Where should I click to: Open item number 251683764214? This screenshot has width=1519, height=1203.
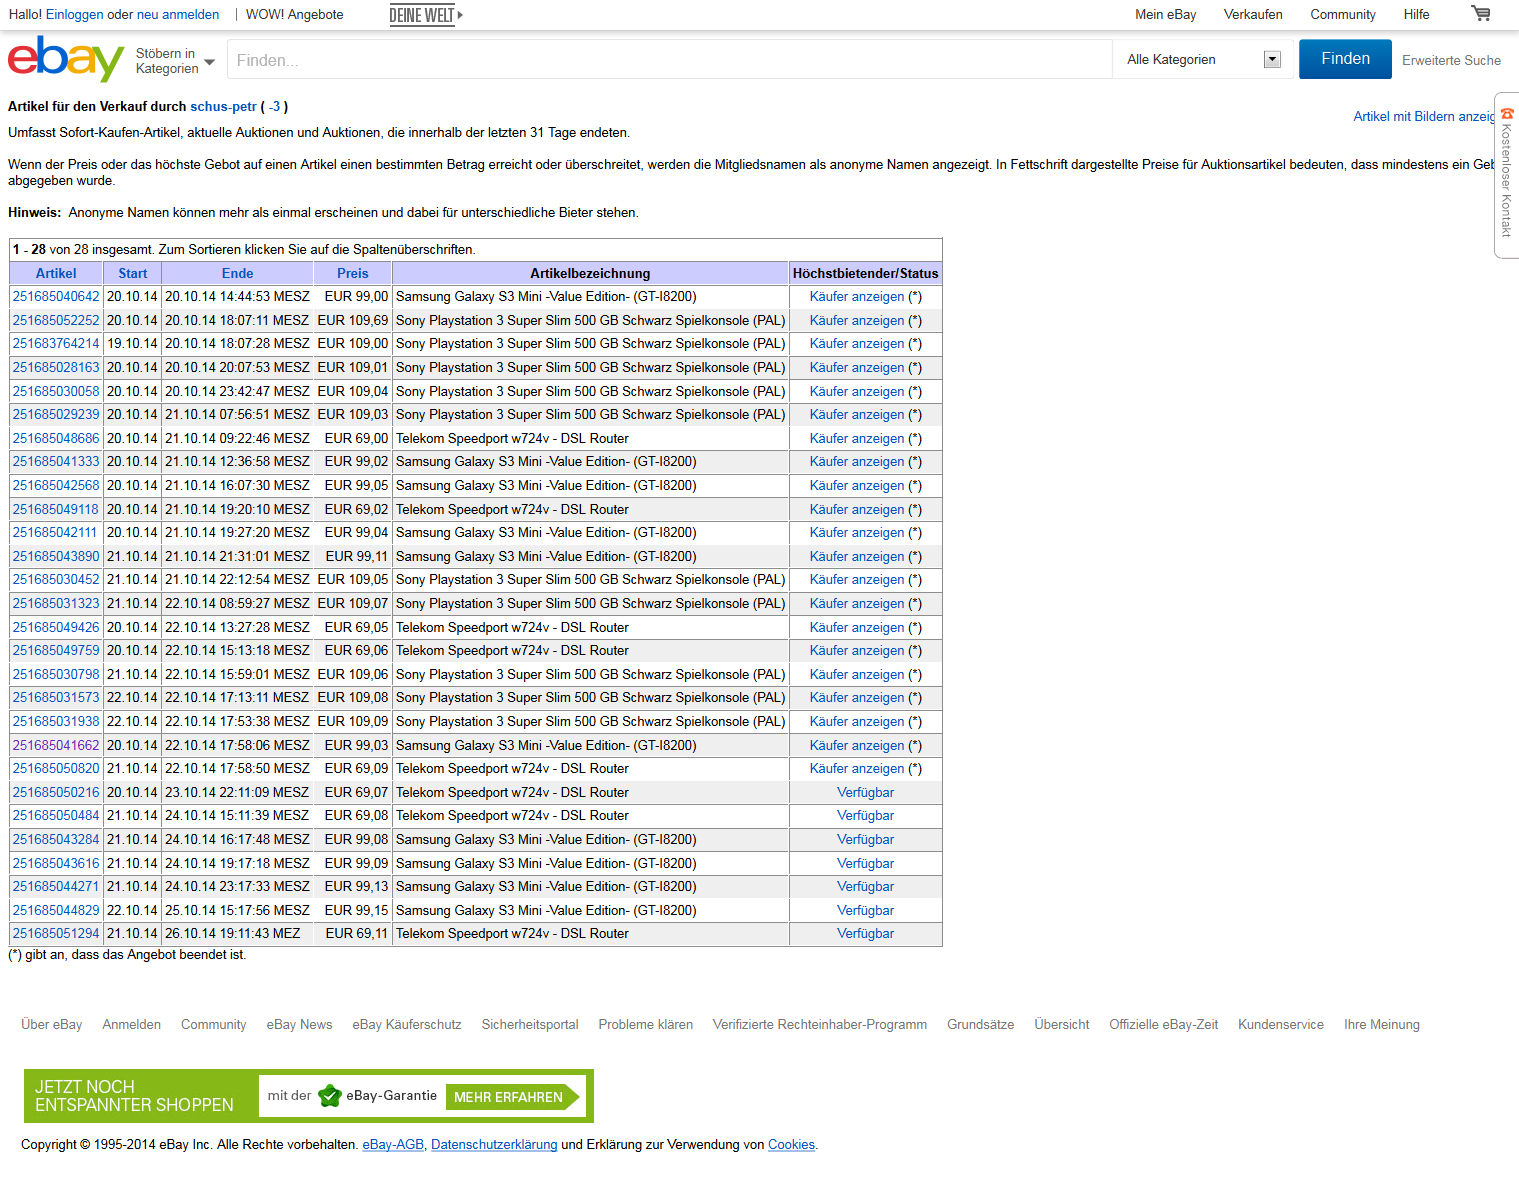tap(56, 344)
